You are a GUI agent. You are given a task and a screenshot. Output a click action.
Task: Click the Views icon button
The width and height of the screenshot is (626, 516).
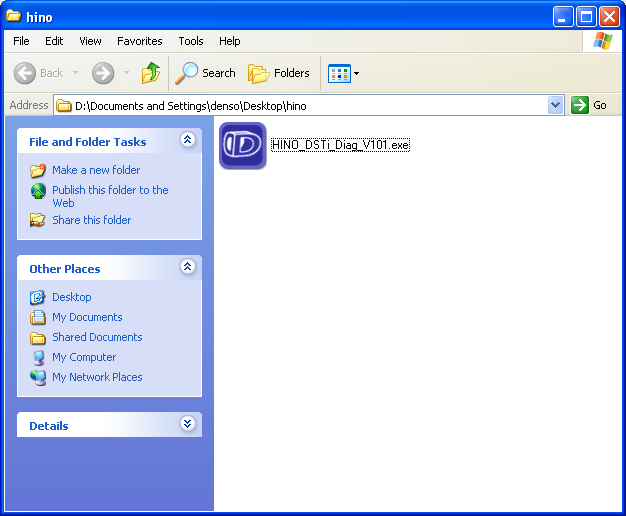click(x=339, y=73)
